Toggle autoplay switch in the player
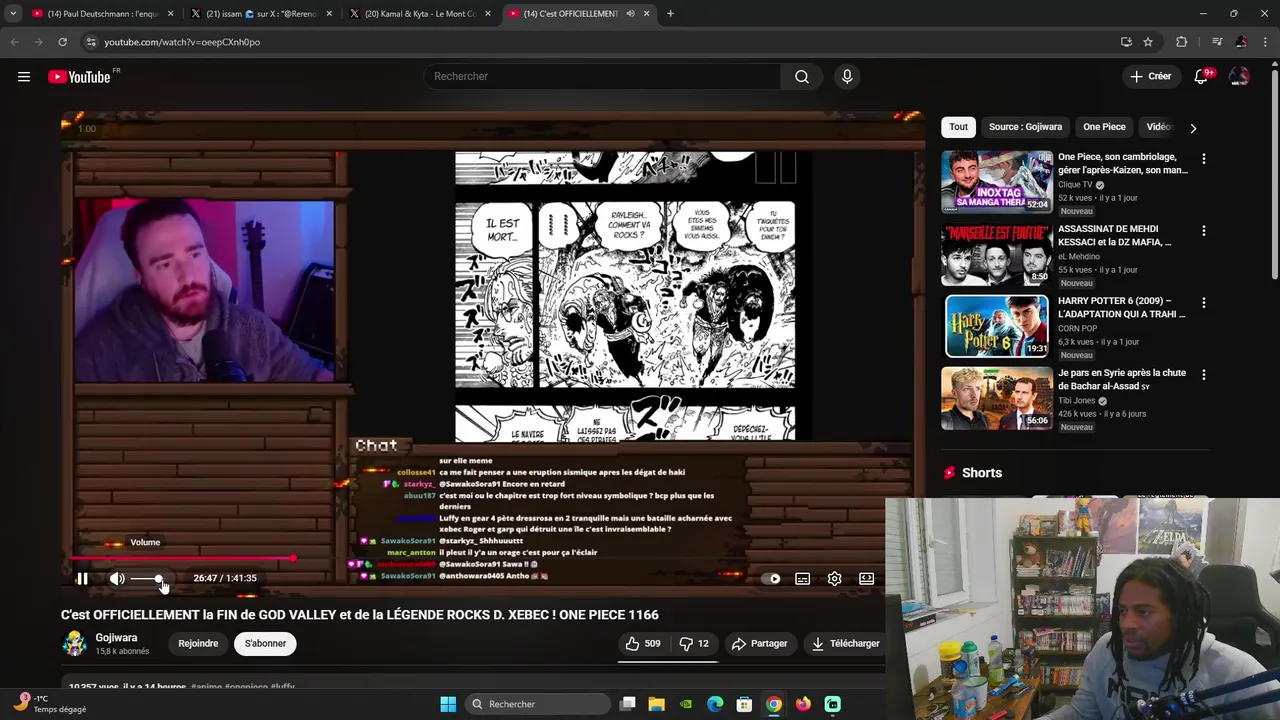1280x720 pixels. pyautogui.click(x=771, y=579)
